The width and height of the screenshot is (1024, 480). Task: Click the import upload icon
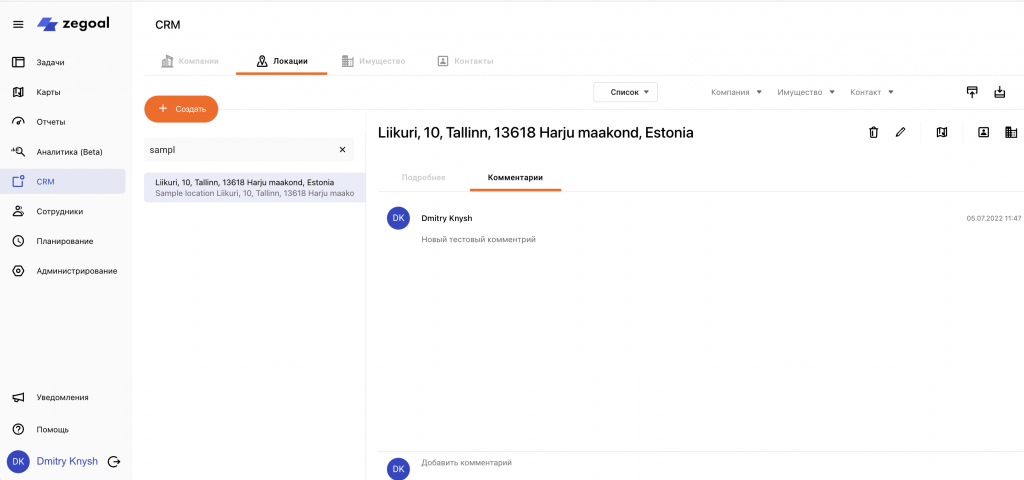(x=971, y=92)
